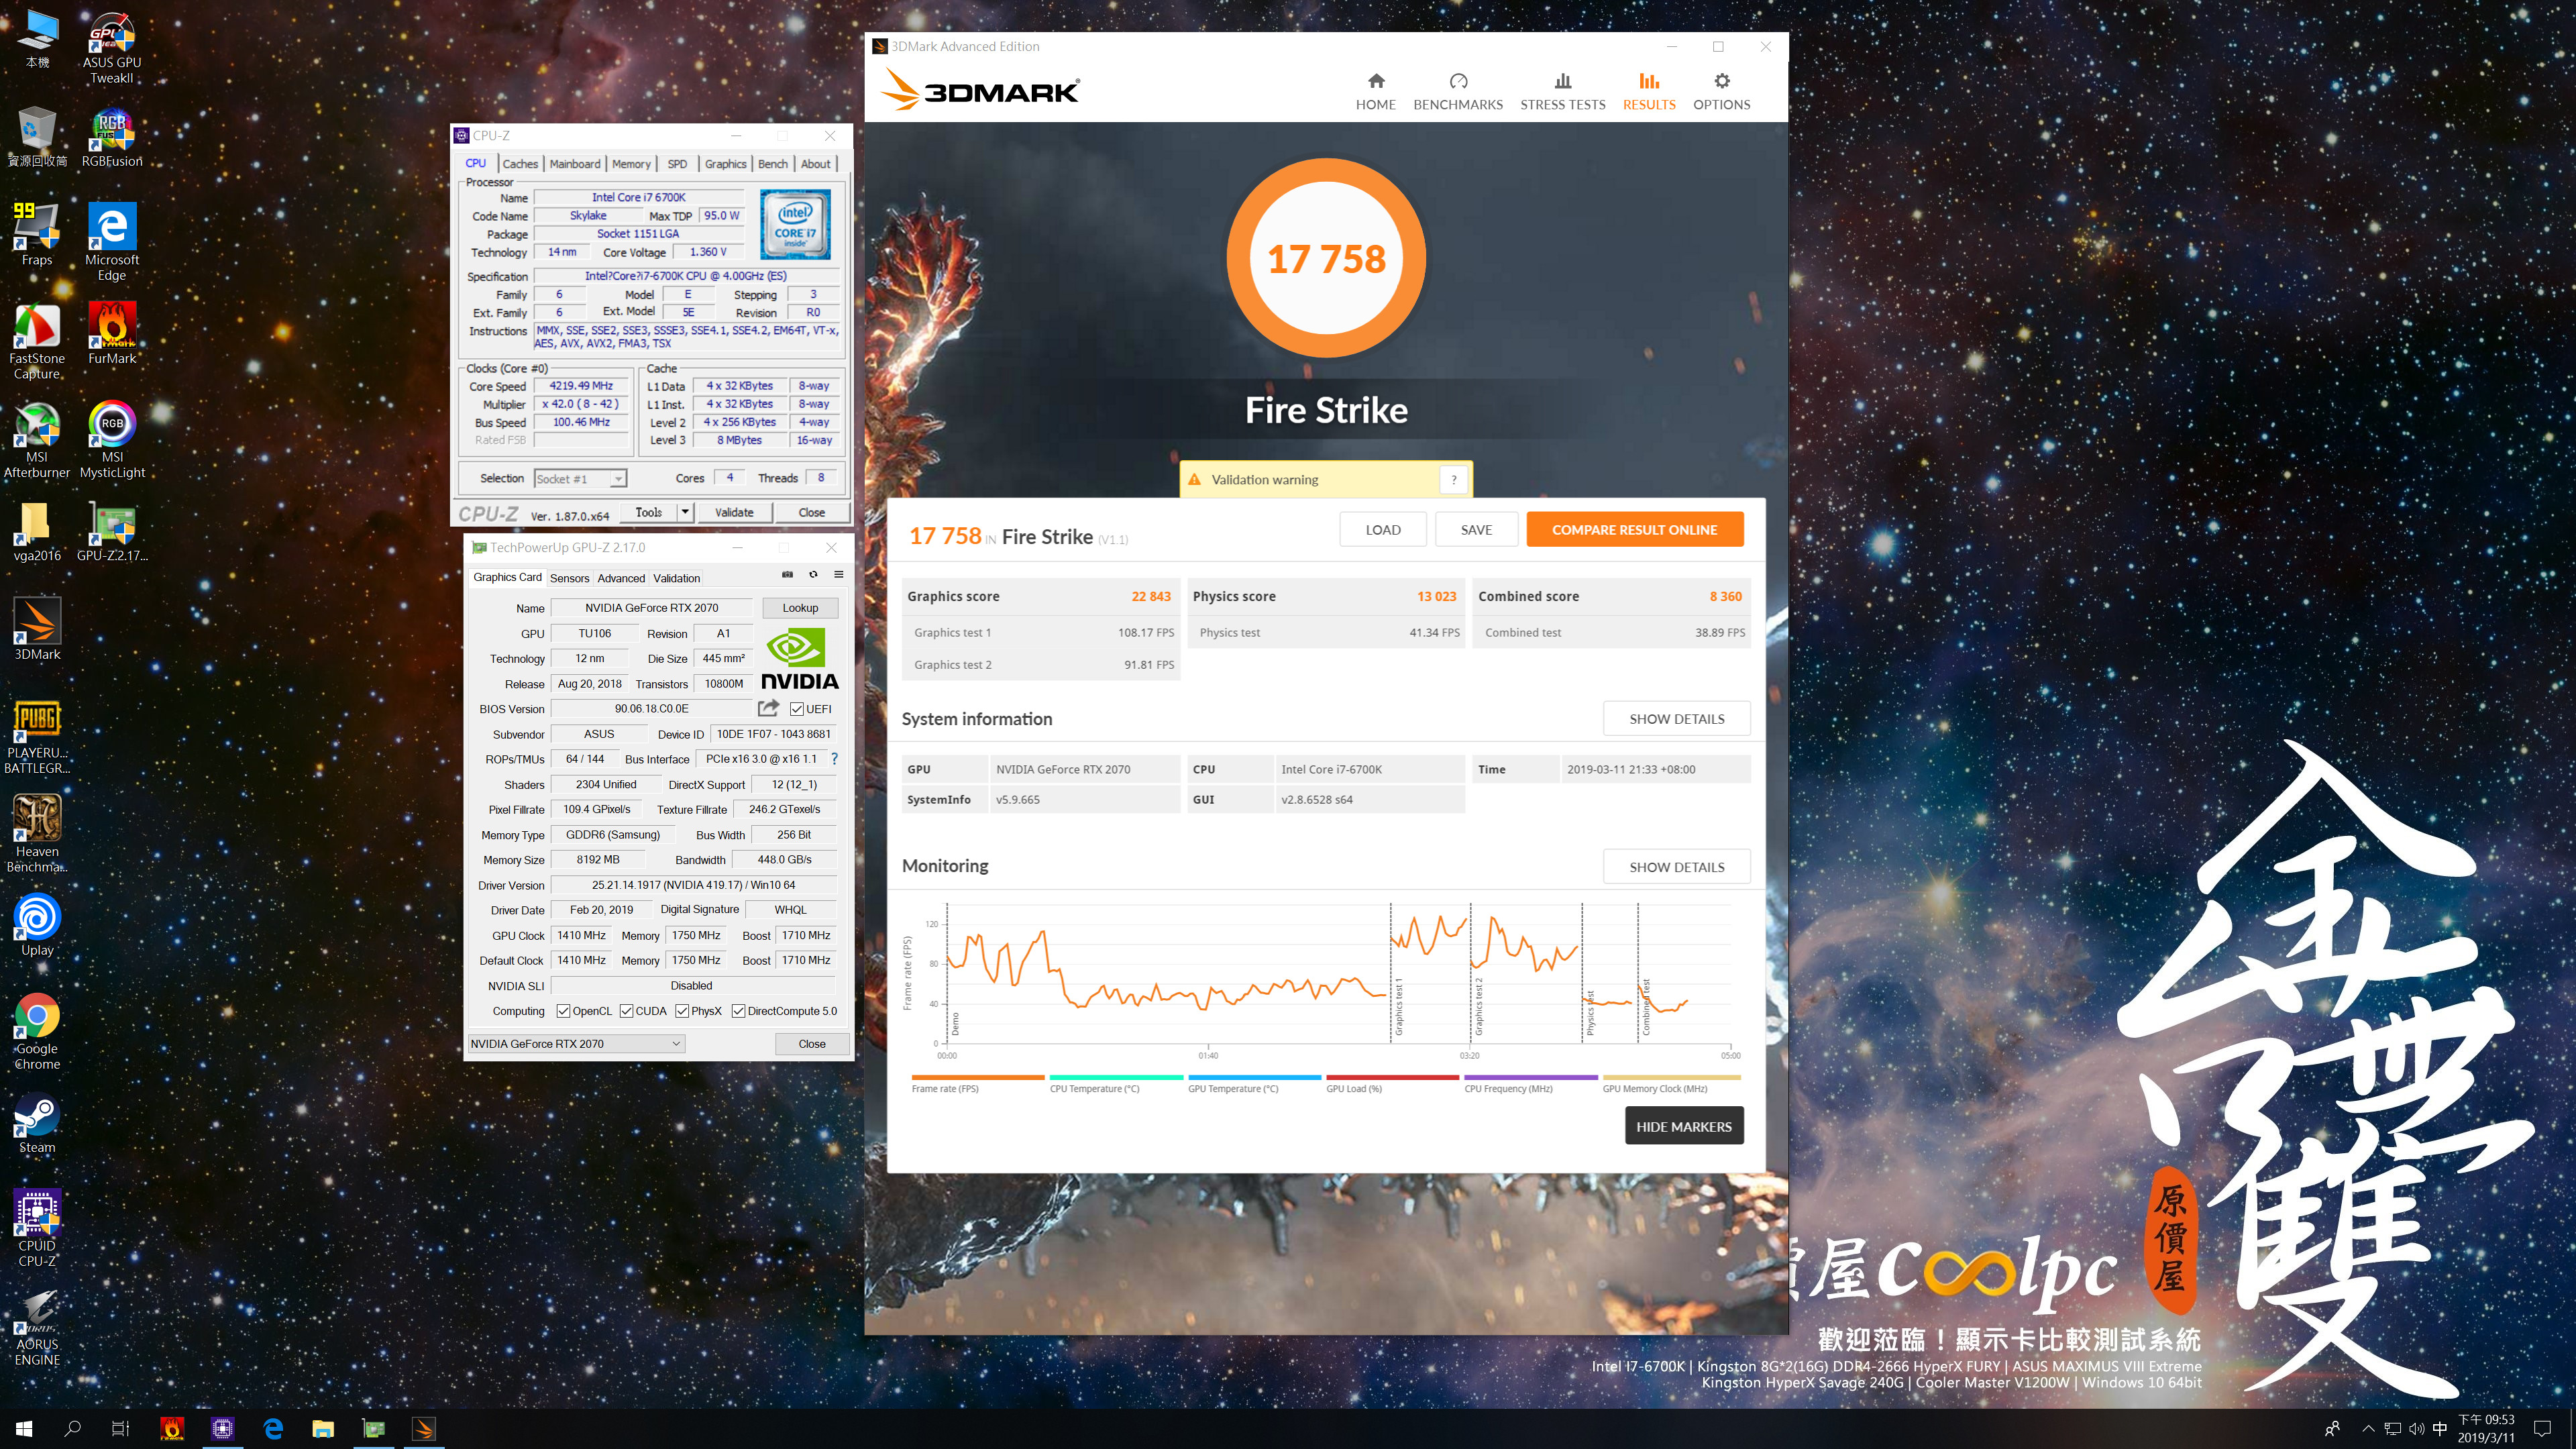This screenshot has width=2576, height=1449.
Task: Toggle OpenCL checkbox in GPU-Z
Action: (x=563, y=1011)
